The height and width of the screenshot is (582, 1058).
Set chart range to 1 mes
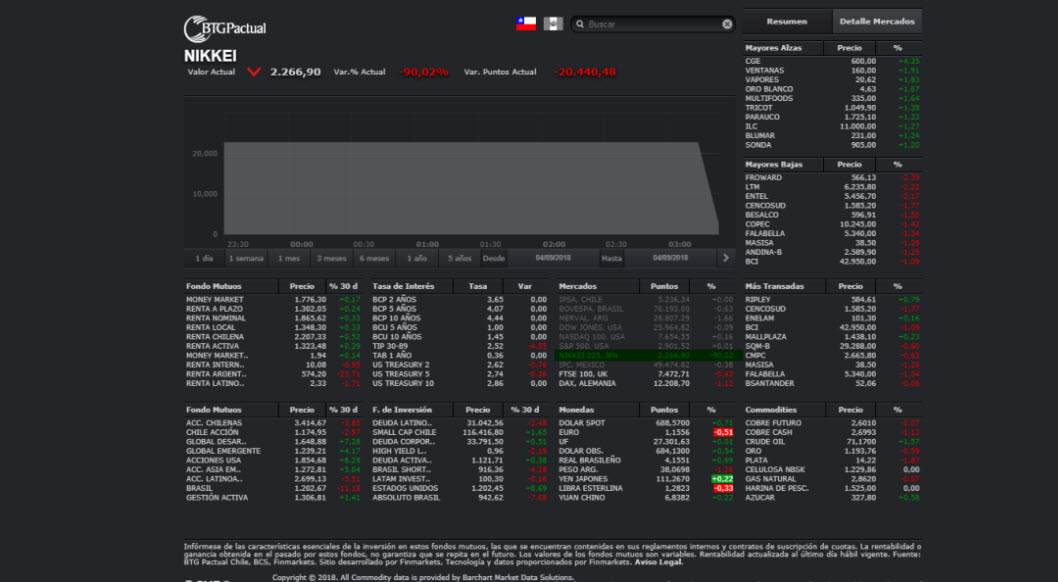point(289,258)
